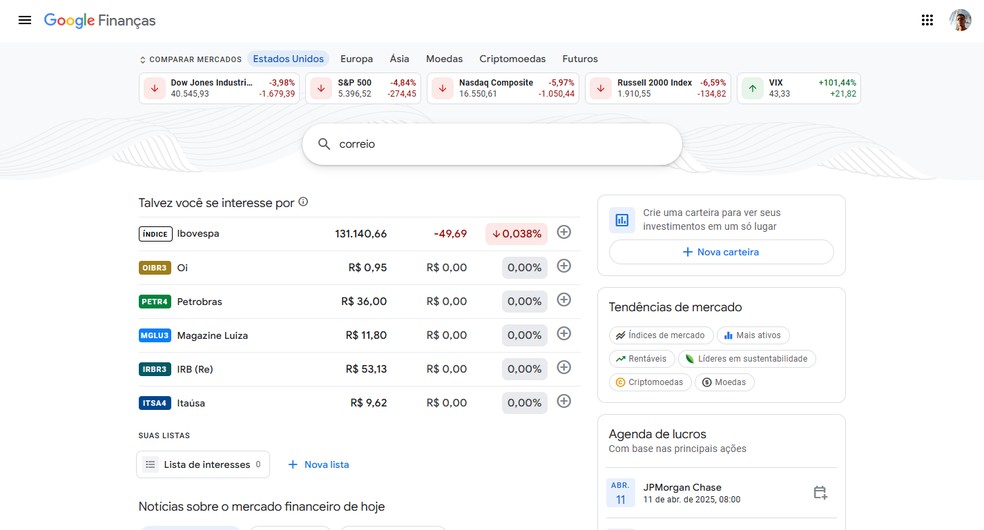The height and width of the screenshot is (530, 984).
Task: Click the info icon beside 'Talvez você se interesse por'
Action: coord(303,202)
